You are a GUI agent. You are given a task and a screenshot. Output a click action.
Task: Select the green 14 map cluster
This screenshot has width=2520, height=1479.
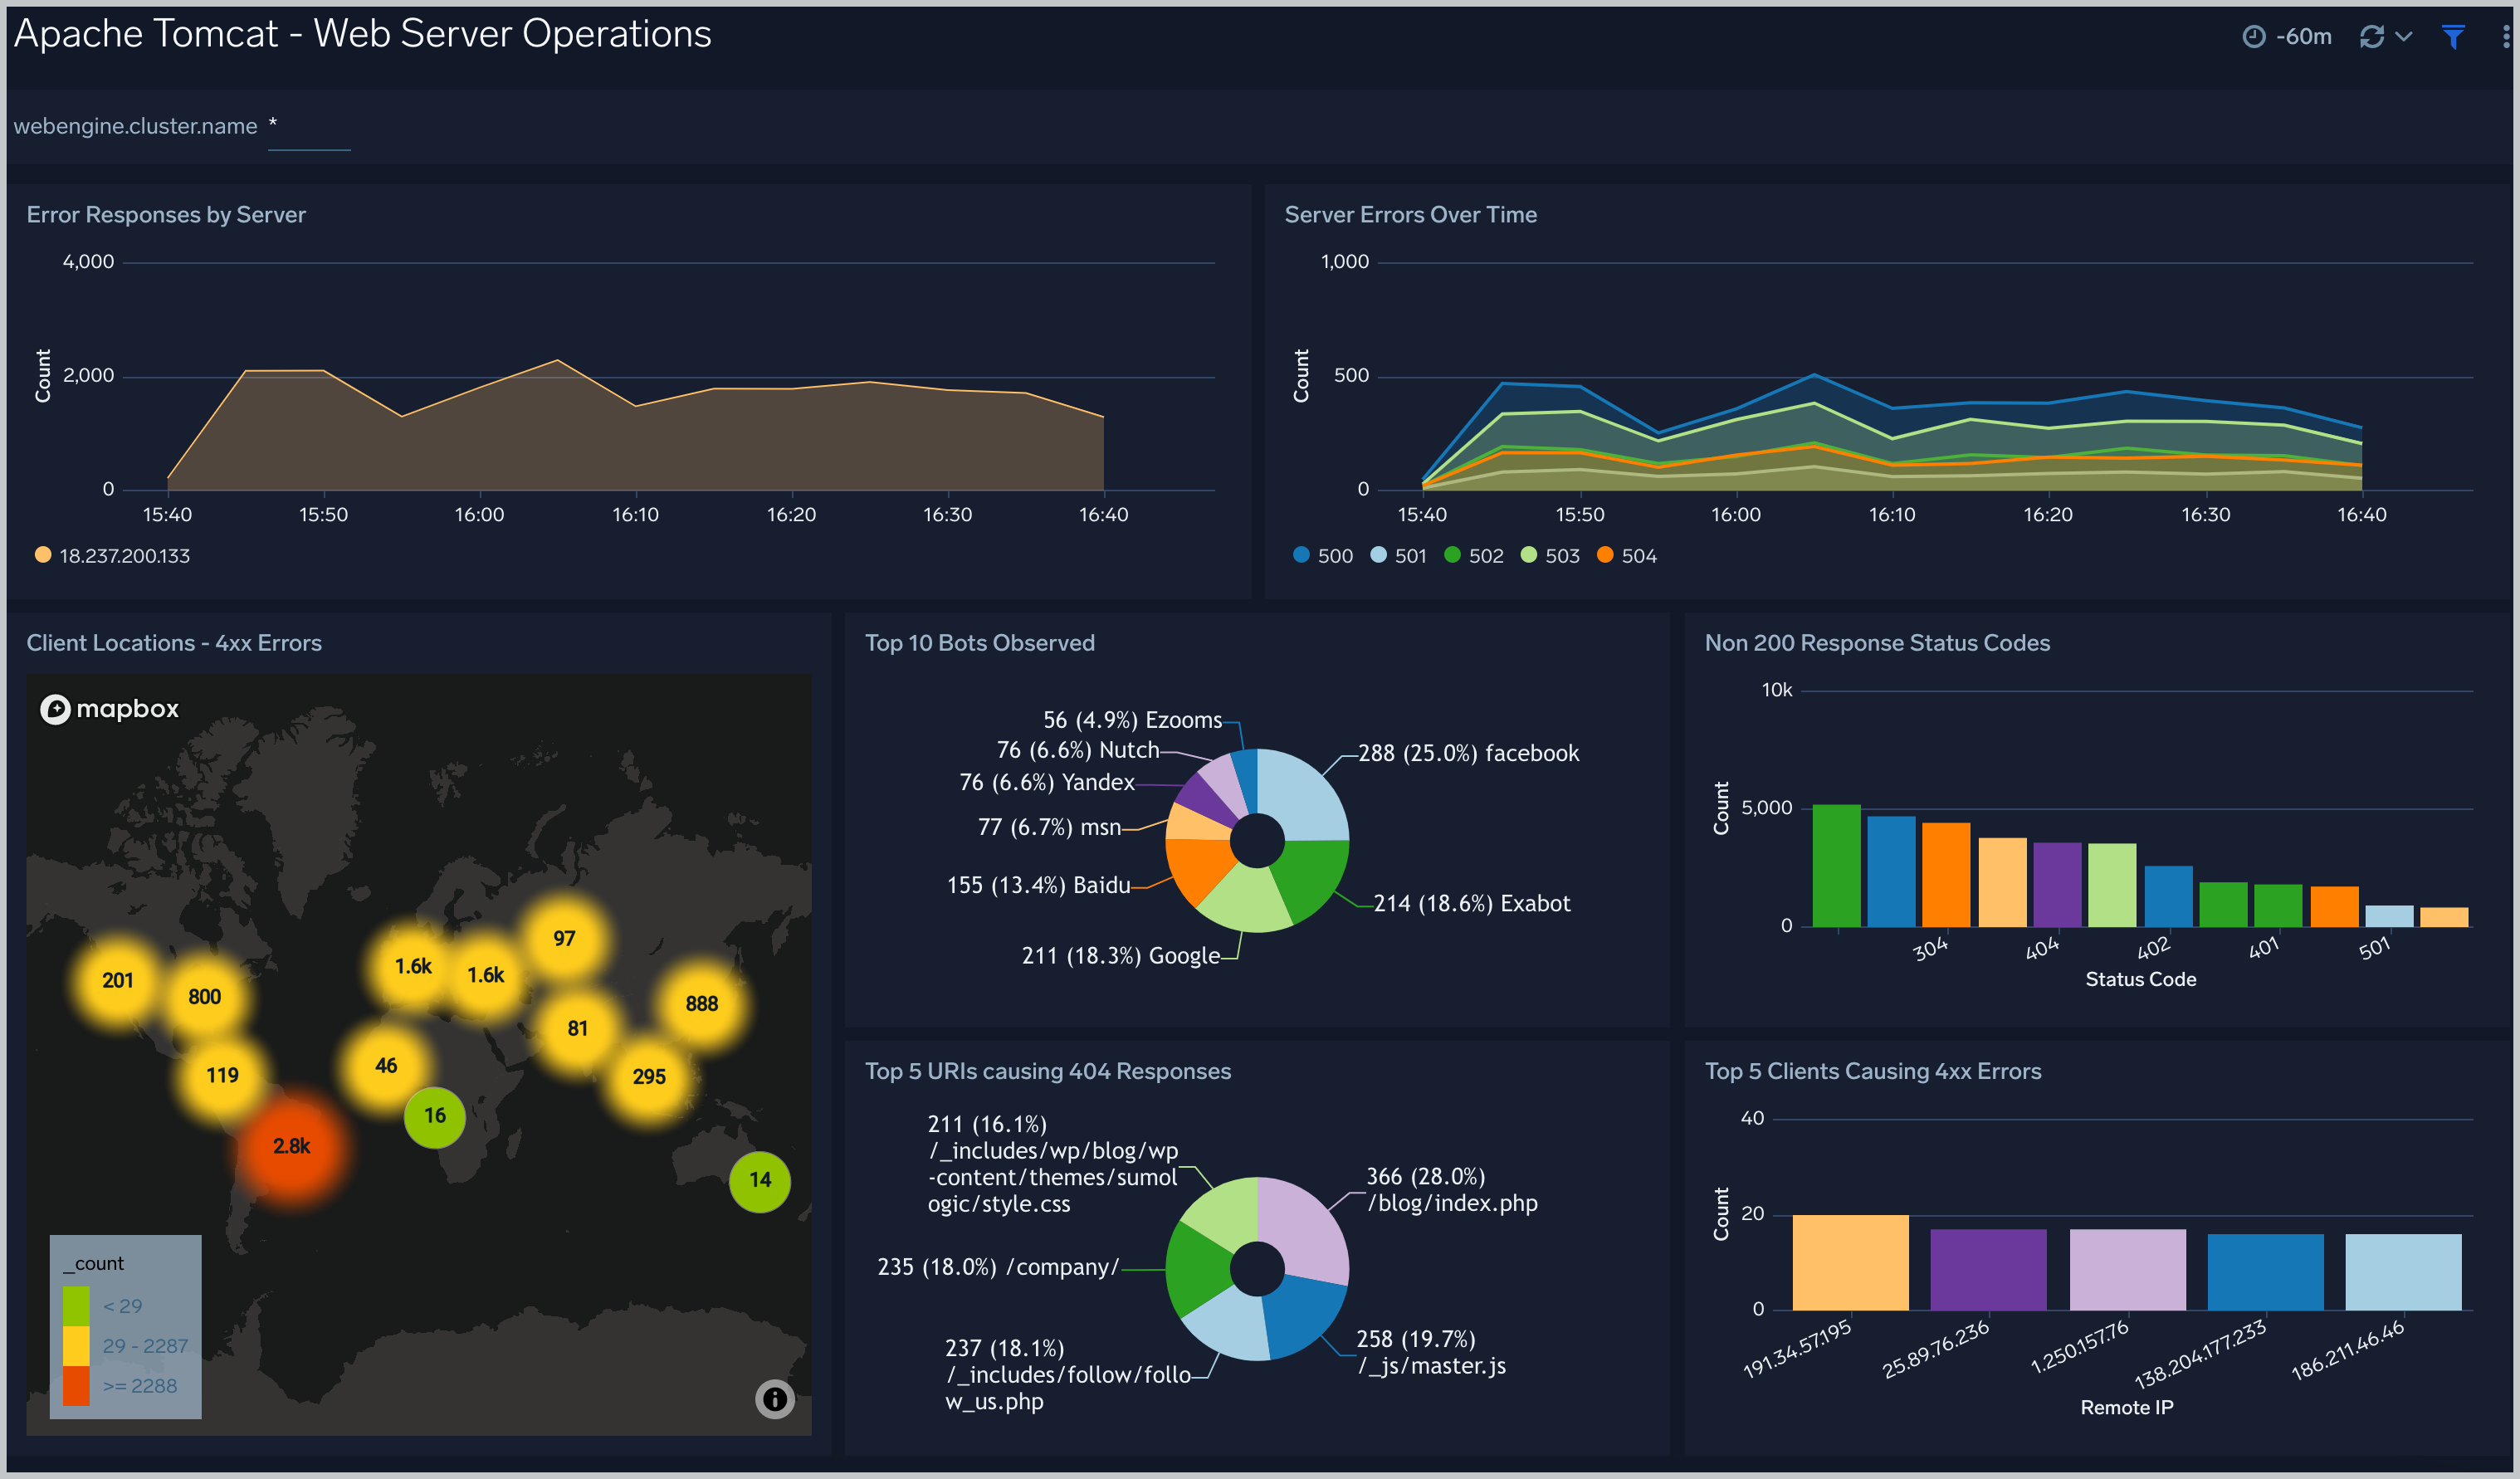click(760, 1180)
